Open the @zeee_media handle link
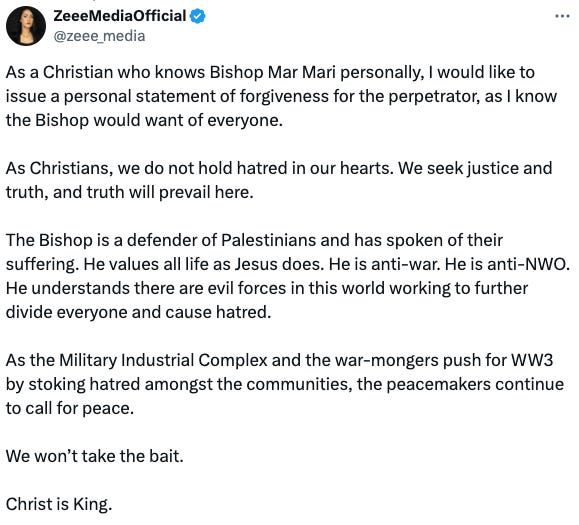 [99, 36]
